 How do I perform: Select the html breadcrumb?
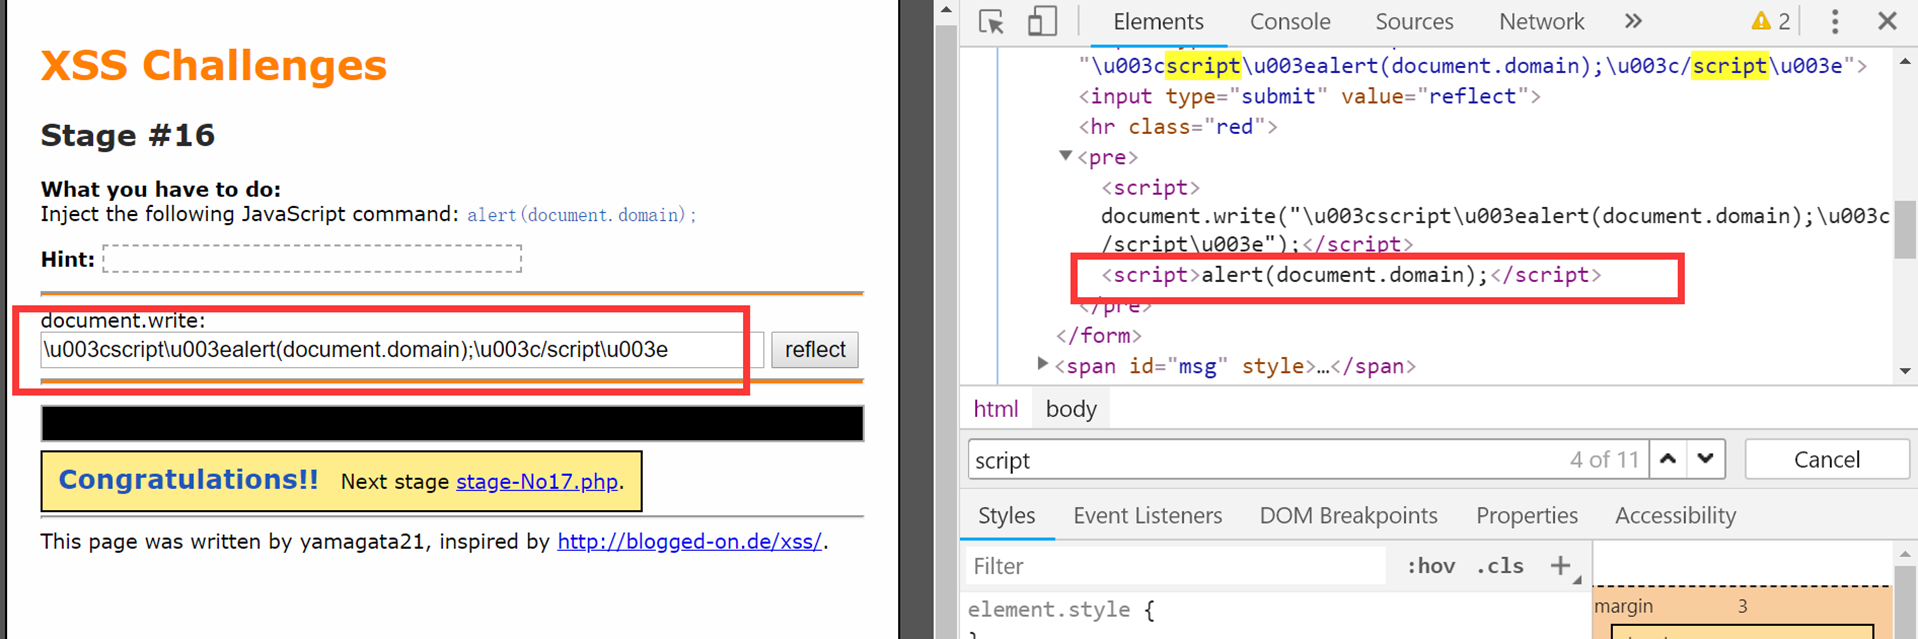click(995, 408)
